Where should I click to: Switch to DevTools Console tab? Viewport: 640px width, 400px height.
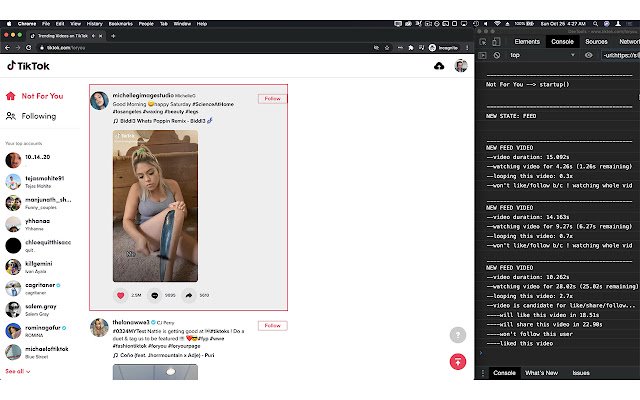562,42
